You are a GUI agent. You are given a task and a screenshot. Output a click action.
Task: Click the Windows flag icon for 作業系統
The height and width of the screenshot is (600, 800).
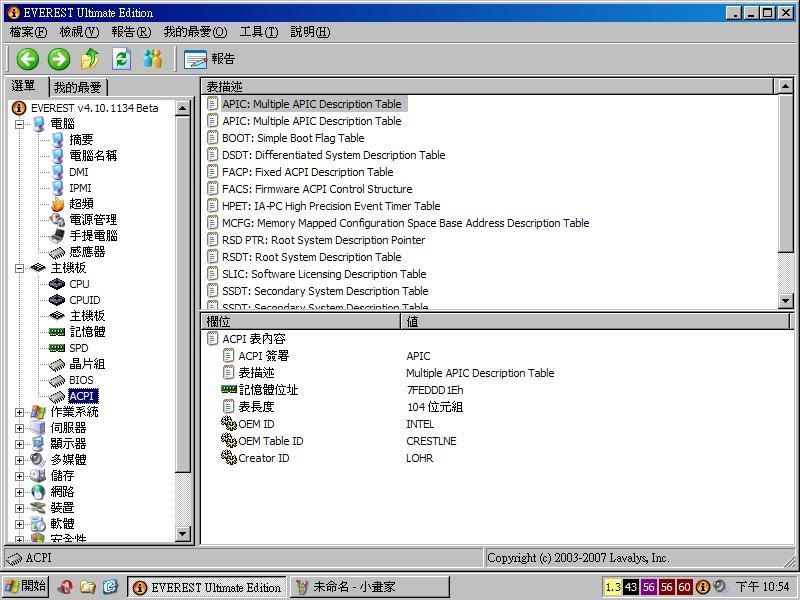pos(38,412)
